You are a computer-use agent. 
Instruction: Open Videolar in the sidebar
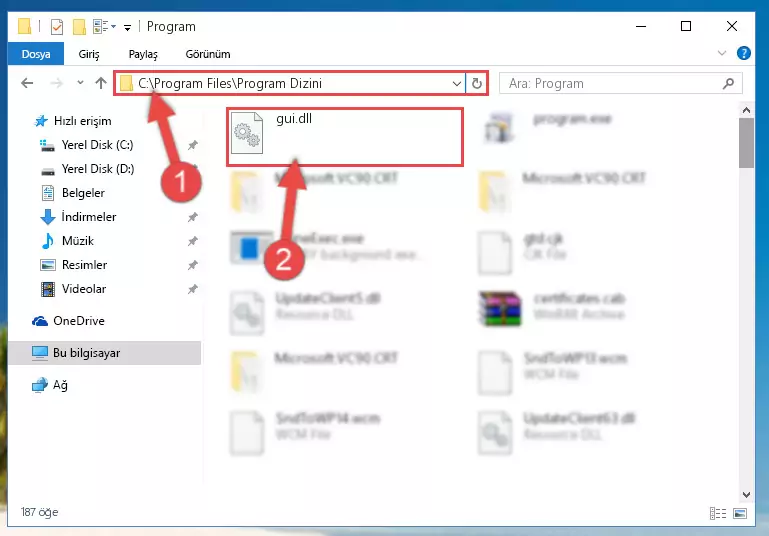pos(73,289)
